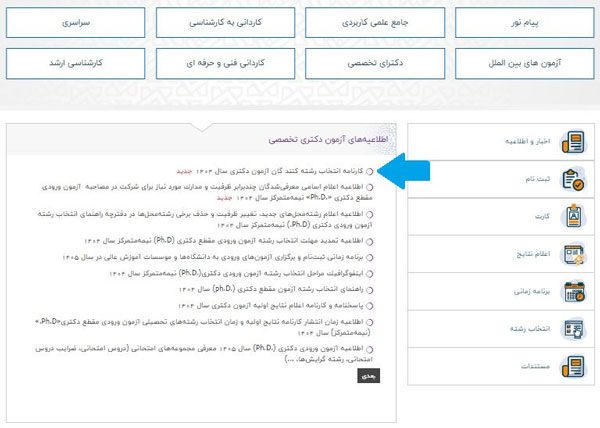This screenshot has height=428, width=600.
Task: Click the مستندات documents icon
Action: 573,366
